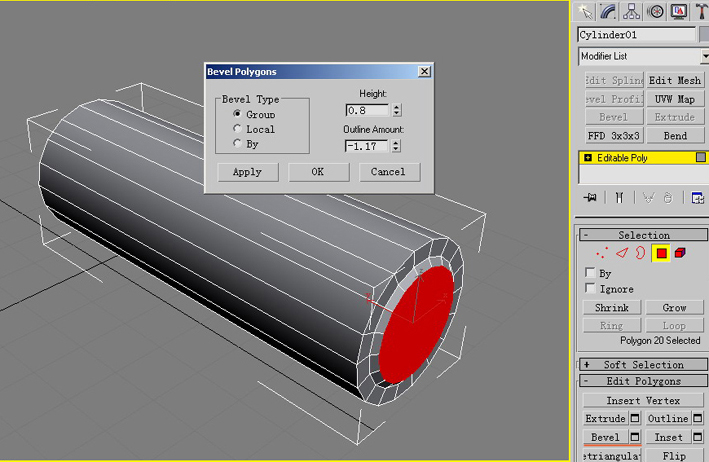Click the Inset button

(x=668, y=437)
